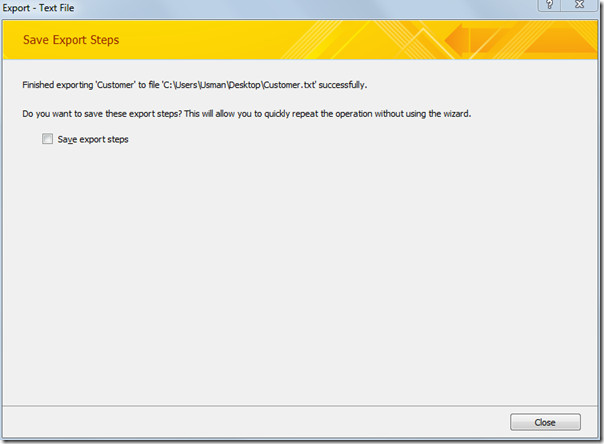
Task: Click the 'Finished exporting' text at message start
Action: click(x=57, y=85)
